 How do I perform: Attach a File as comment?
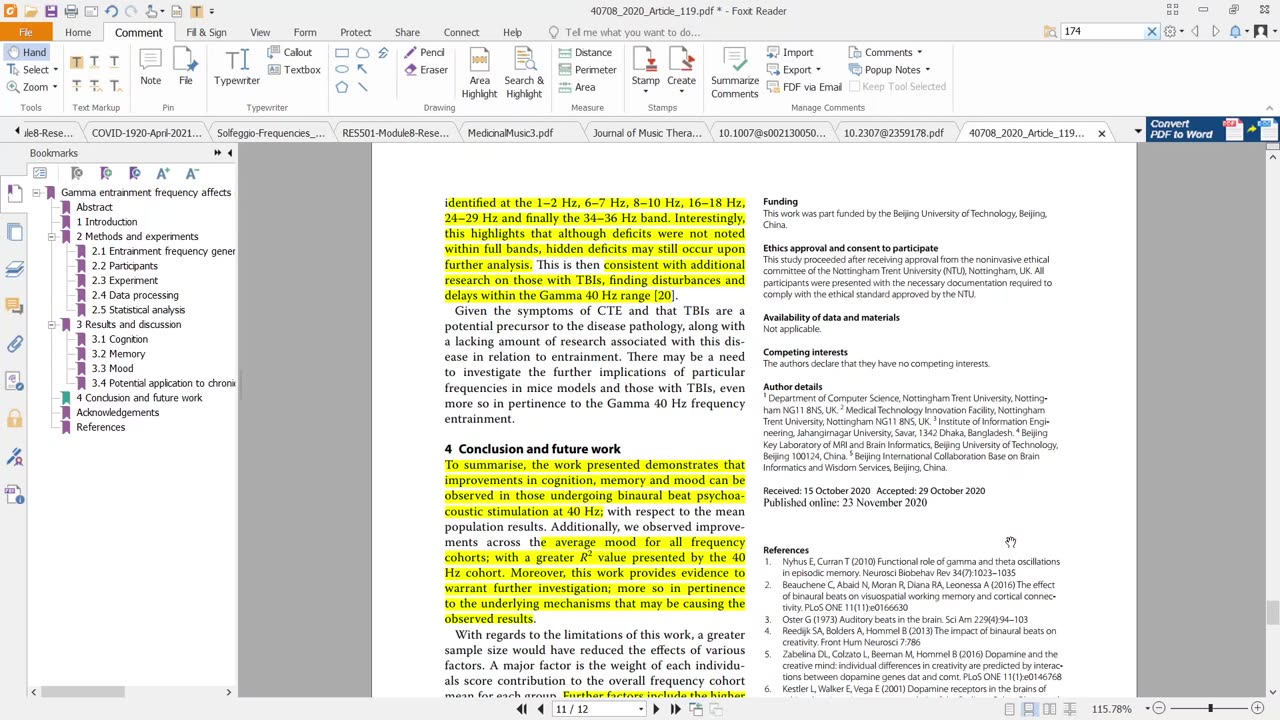coord(185,68)
